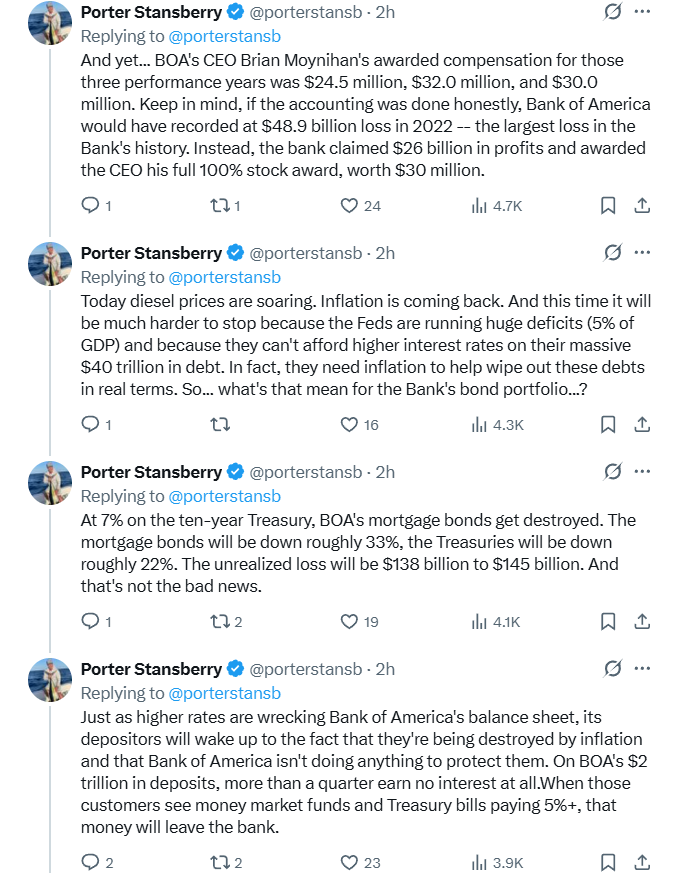Open Grok icon on the diesel prices tweet

point(612,253)
